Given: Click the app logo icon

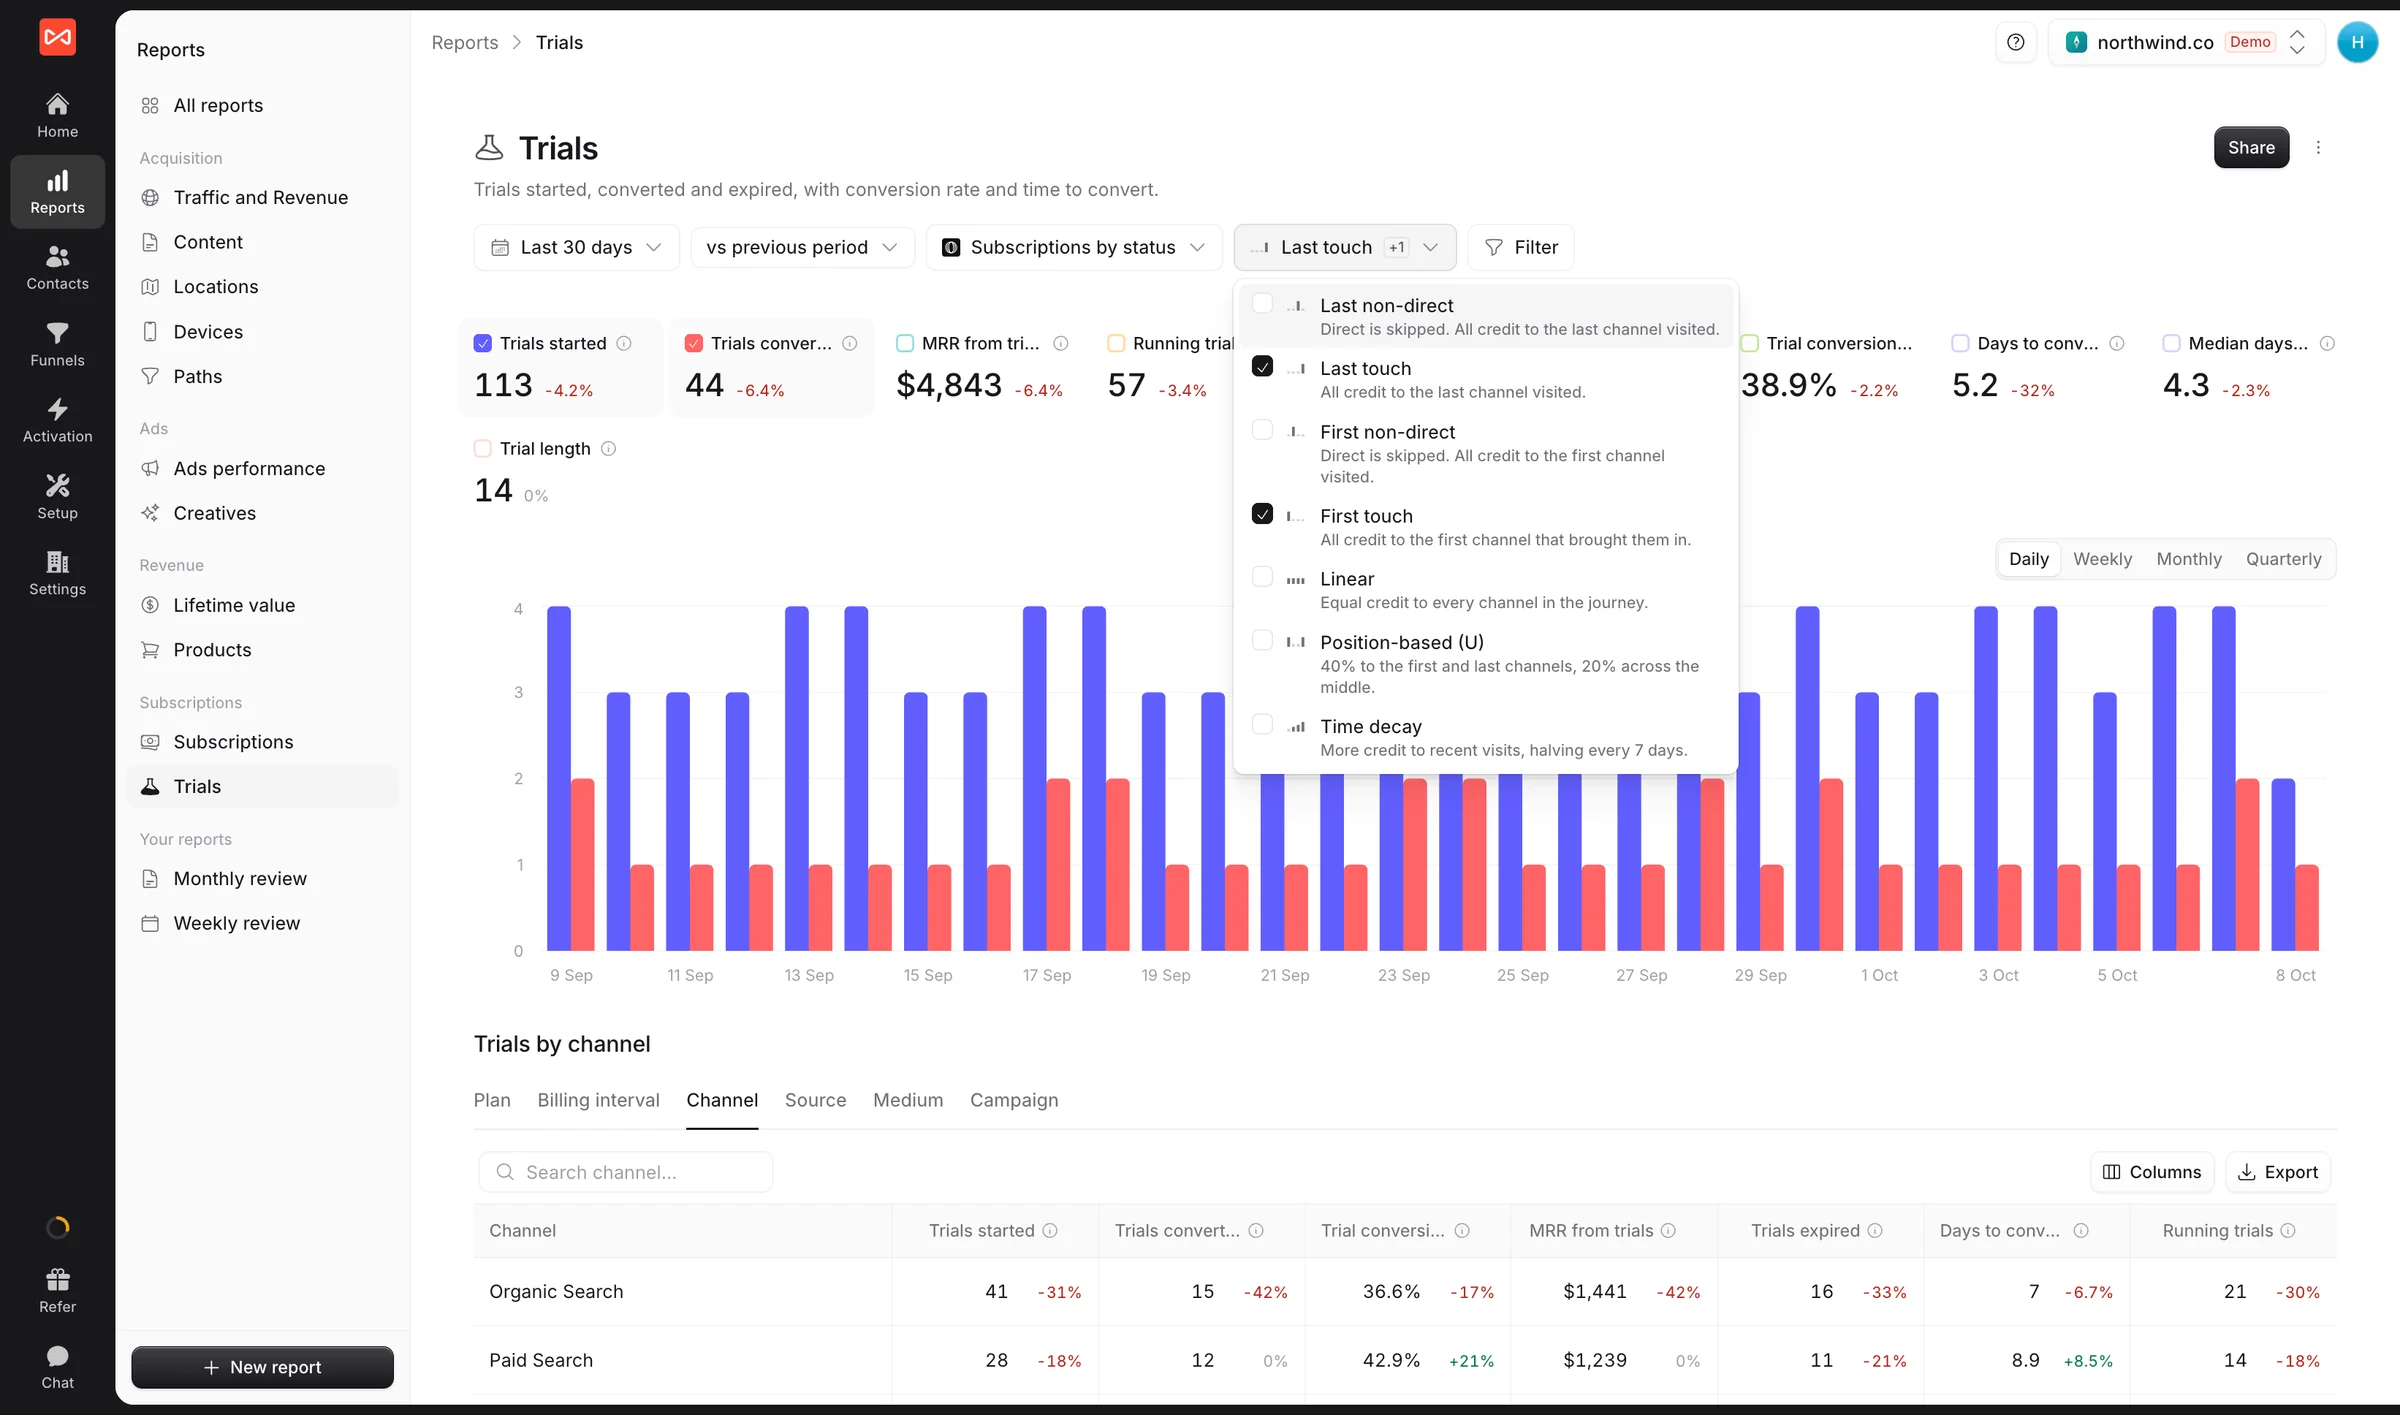Looking at the screenshot, I should 57,37.
